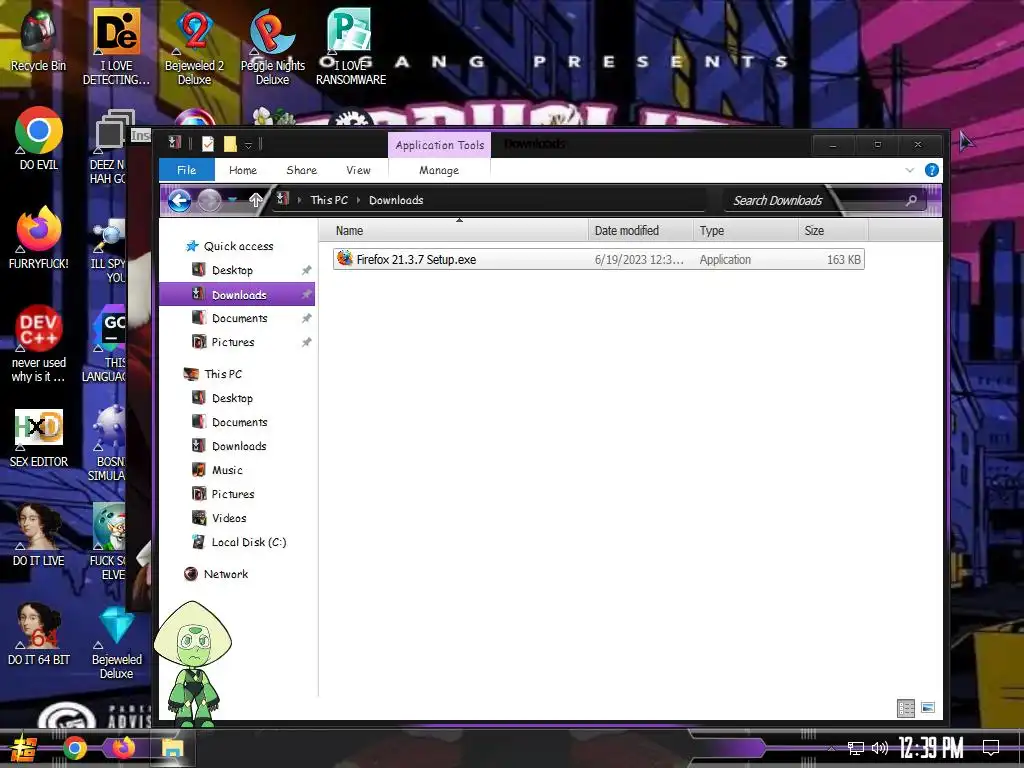Open the File tab in Explorer
Screen dimensions: 1024x768
(187, 170)
